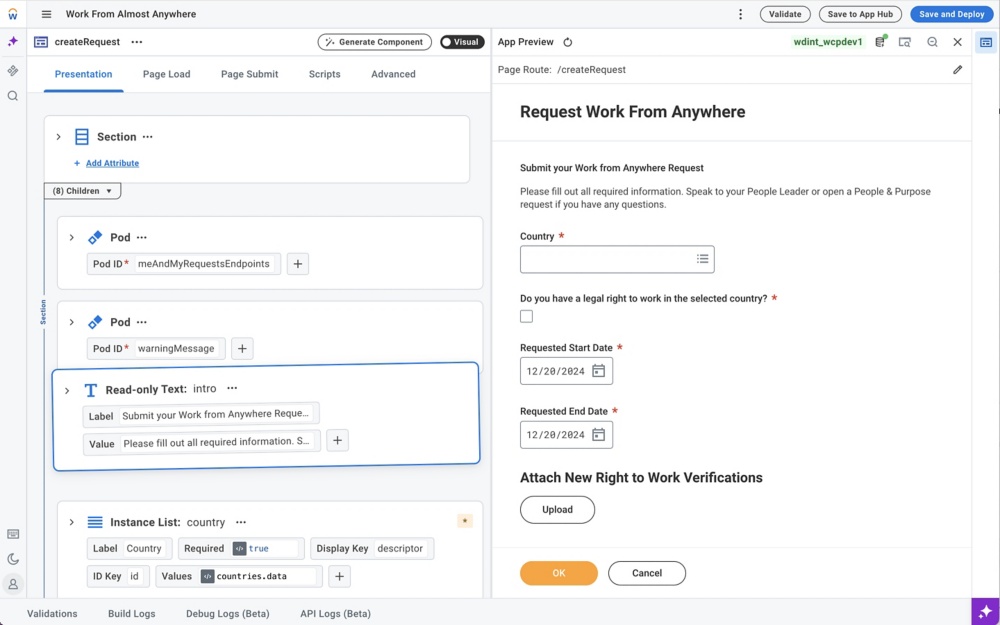This screenshot has height=625, width=1000.
Task: Click the zoom magnifier icon in preview header
Action: click(932, 42)
